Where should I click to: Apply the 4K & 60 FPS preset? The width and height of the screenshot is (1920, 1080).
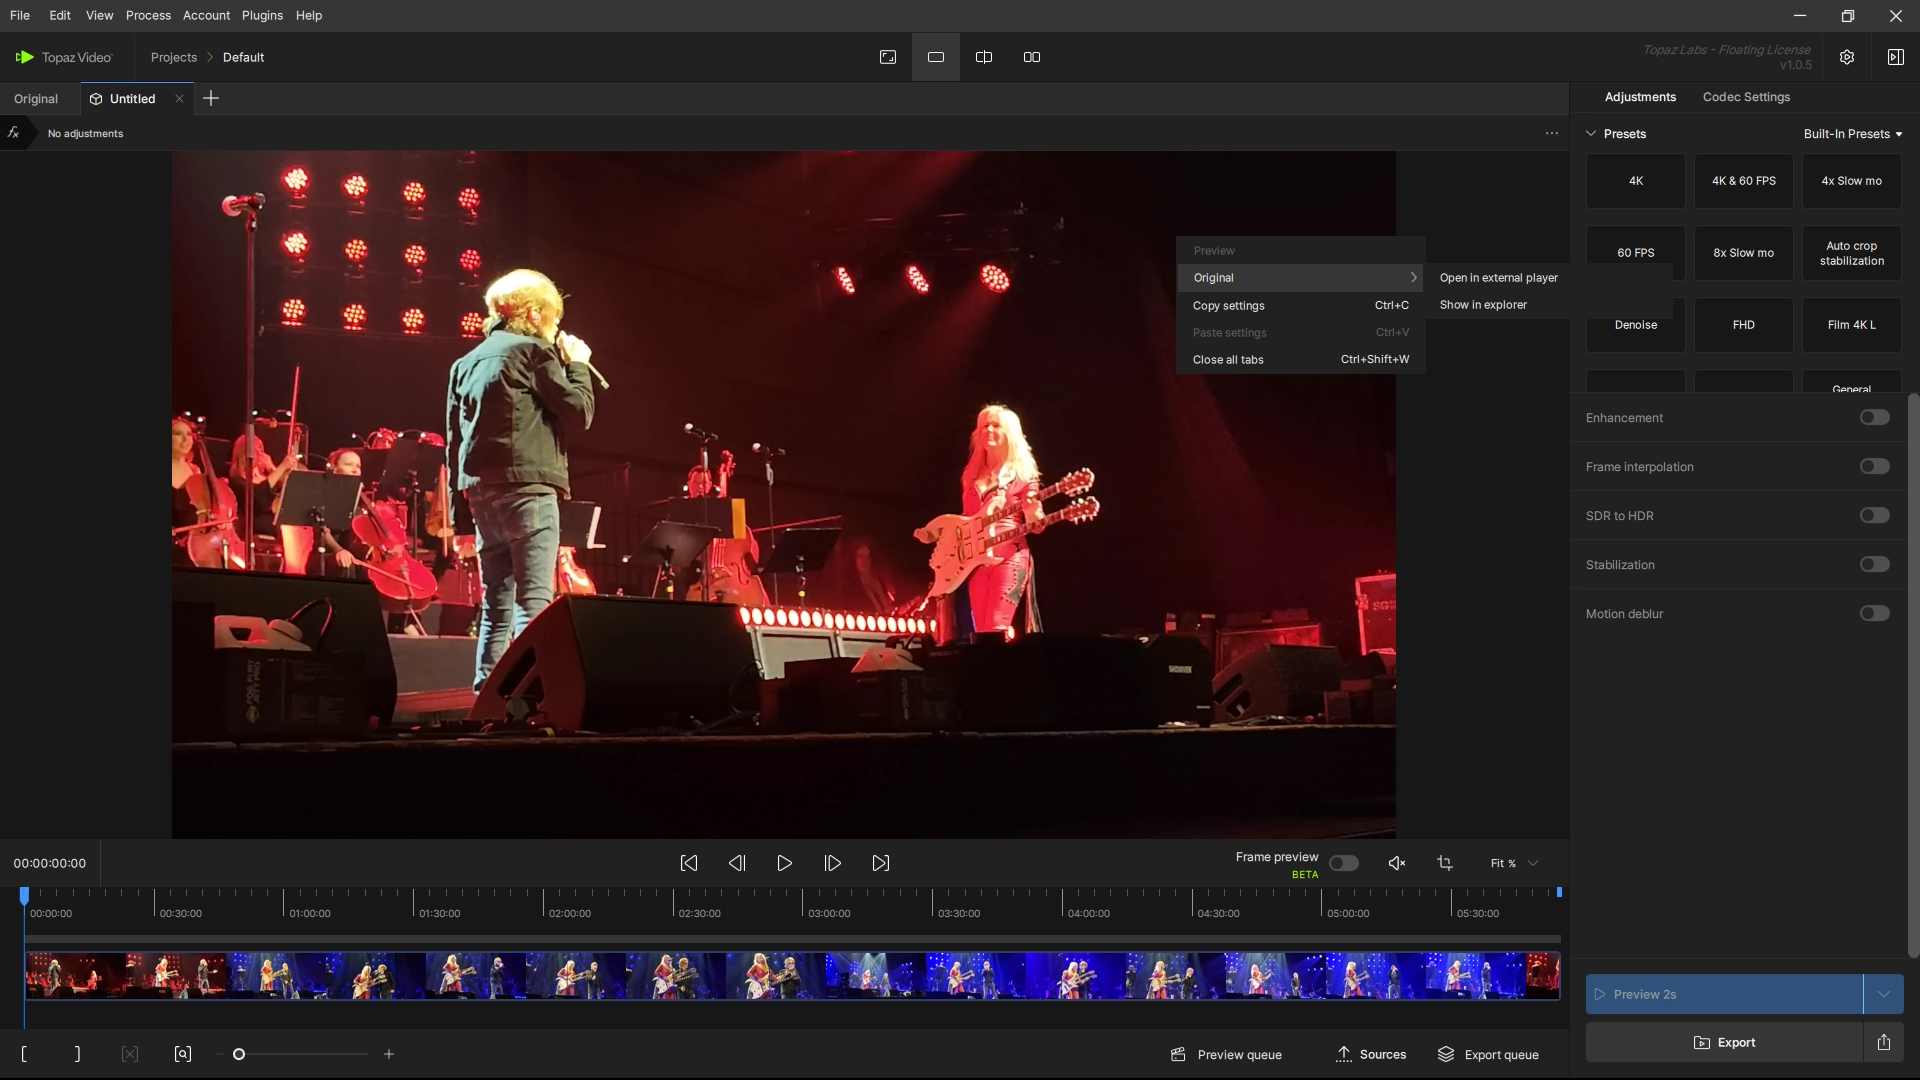(1743, 181)
